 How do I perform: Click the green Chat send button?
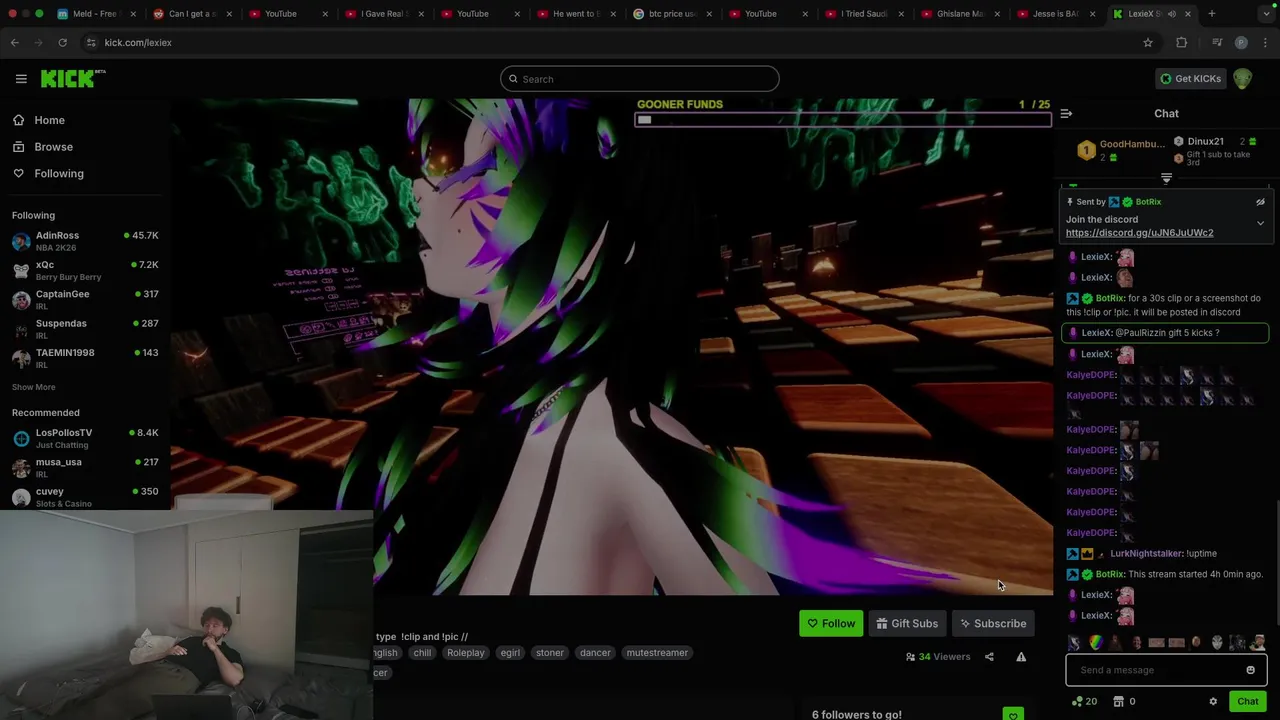[x=1247, y=702]
